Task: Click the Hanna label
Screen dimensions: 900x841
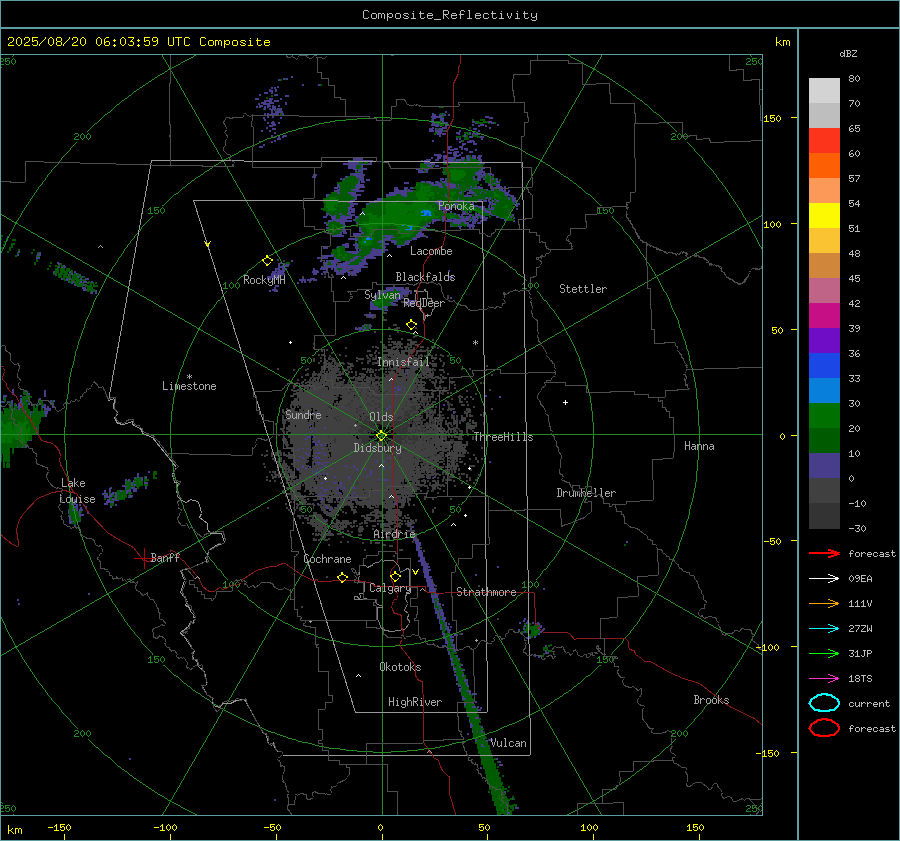Action: [699, 446]
